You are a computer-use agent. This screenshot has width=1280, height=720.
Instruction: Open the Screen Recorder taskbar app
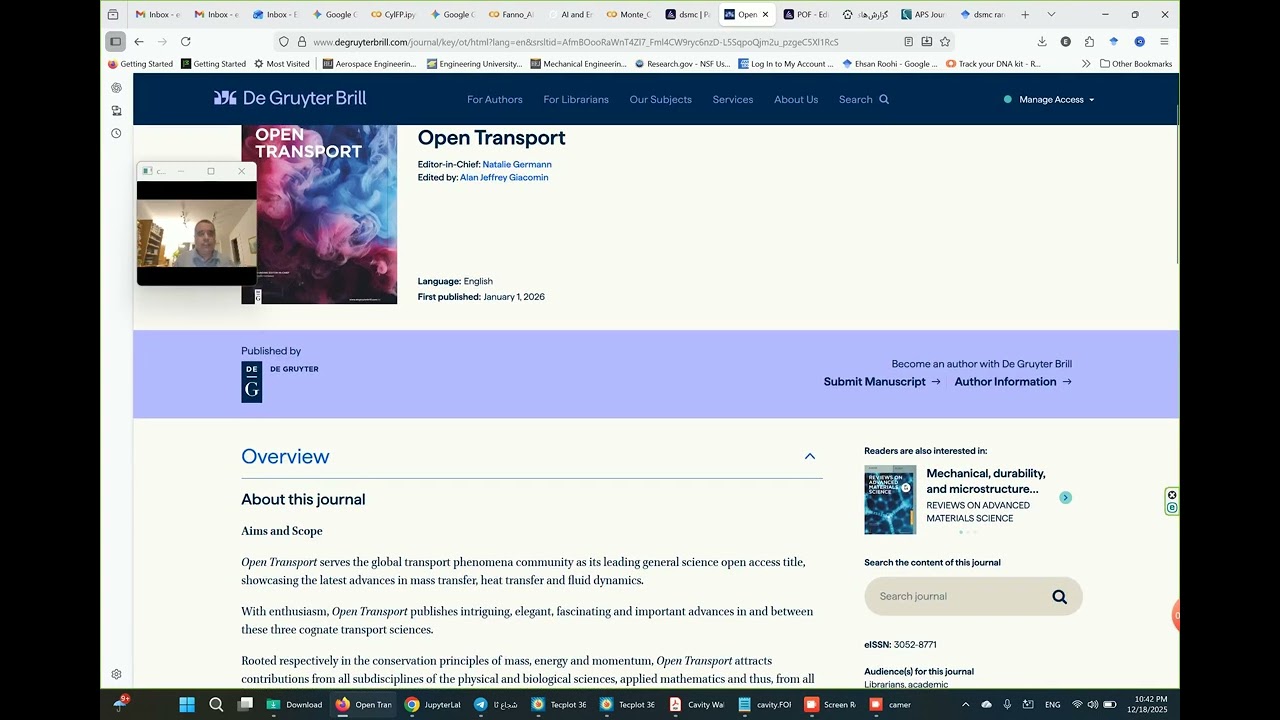(830, 704)
